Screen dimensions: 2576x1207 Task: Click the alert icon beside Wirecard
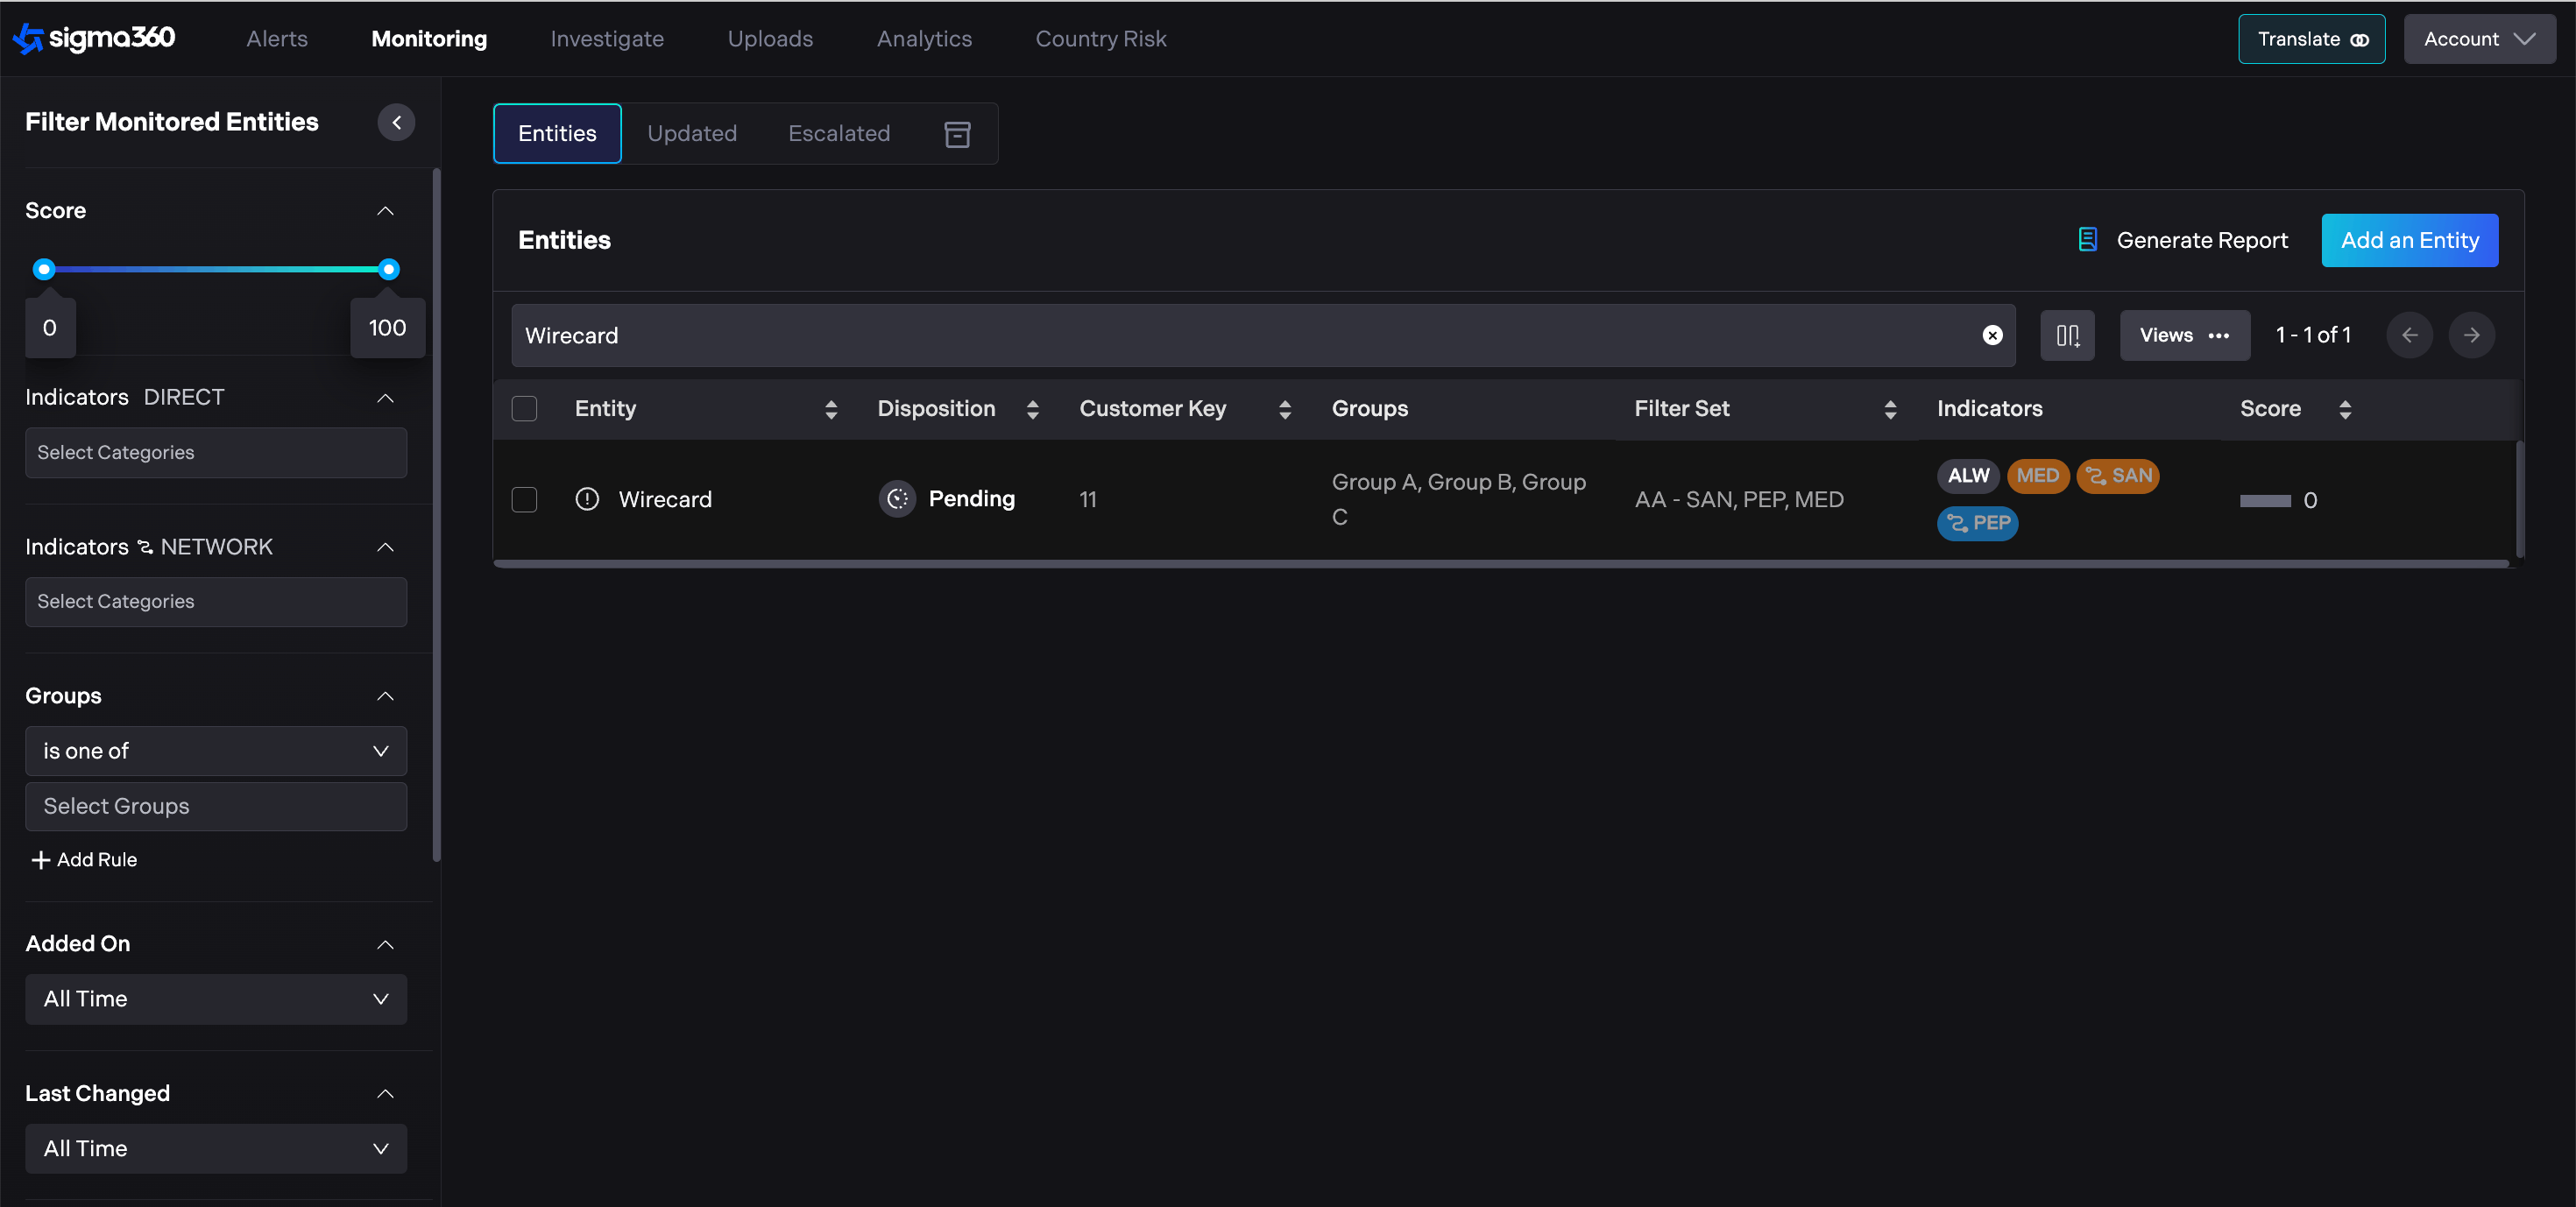[587, 499]
